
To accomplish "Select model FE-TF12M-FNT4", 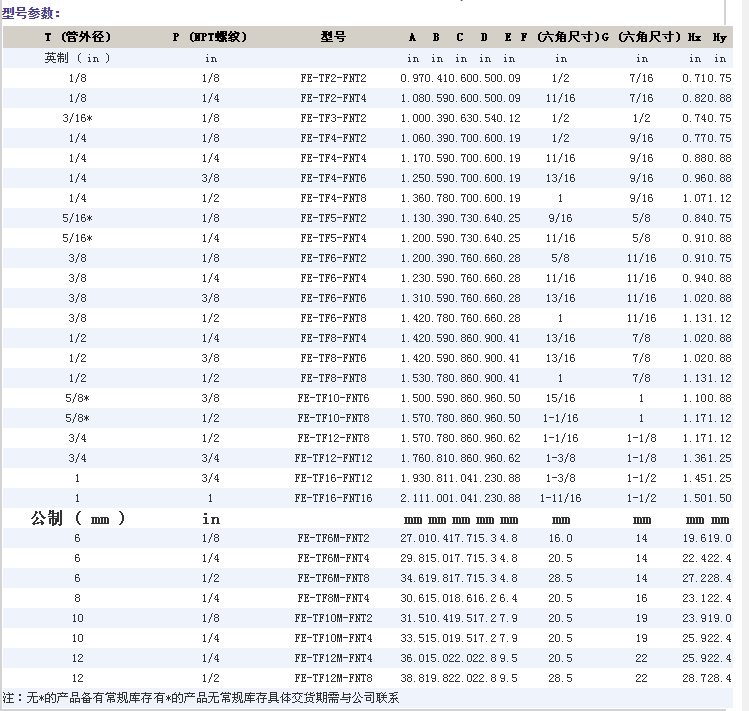I will (333, 659).
